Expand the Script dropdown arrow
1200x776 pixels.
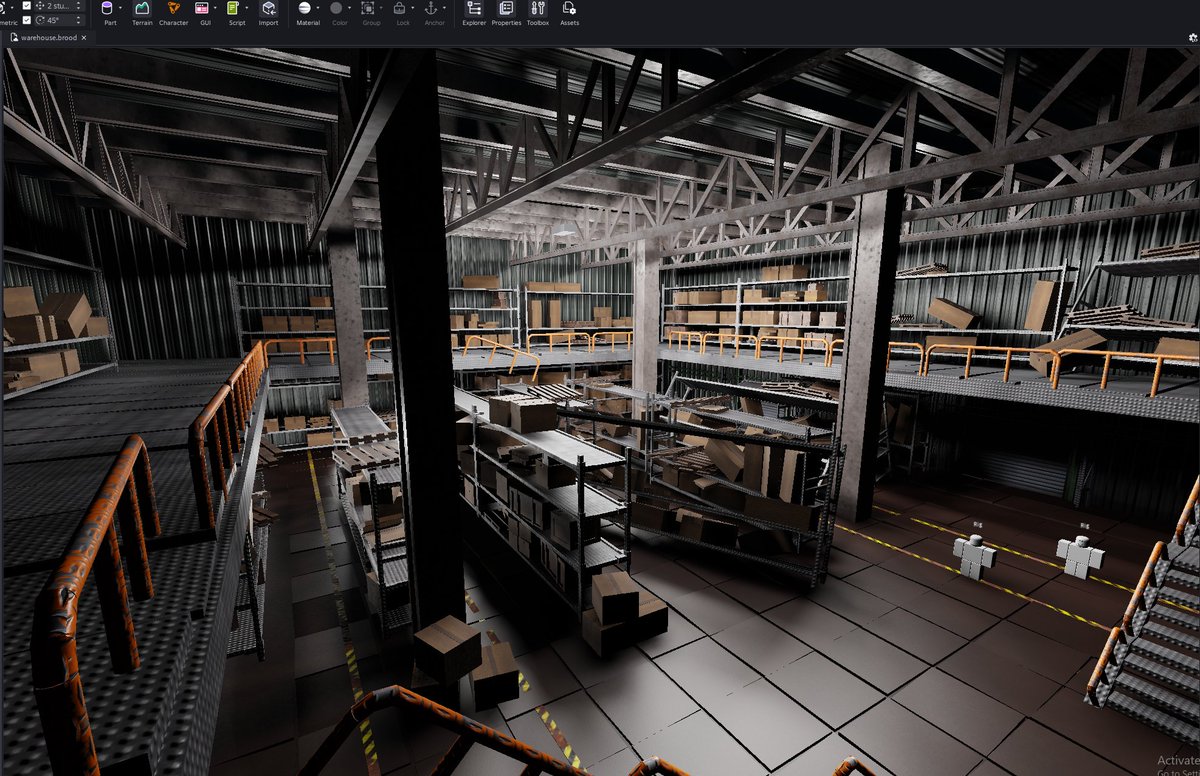(247, 8)
